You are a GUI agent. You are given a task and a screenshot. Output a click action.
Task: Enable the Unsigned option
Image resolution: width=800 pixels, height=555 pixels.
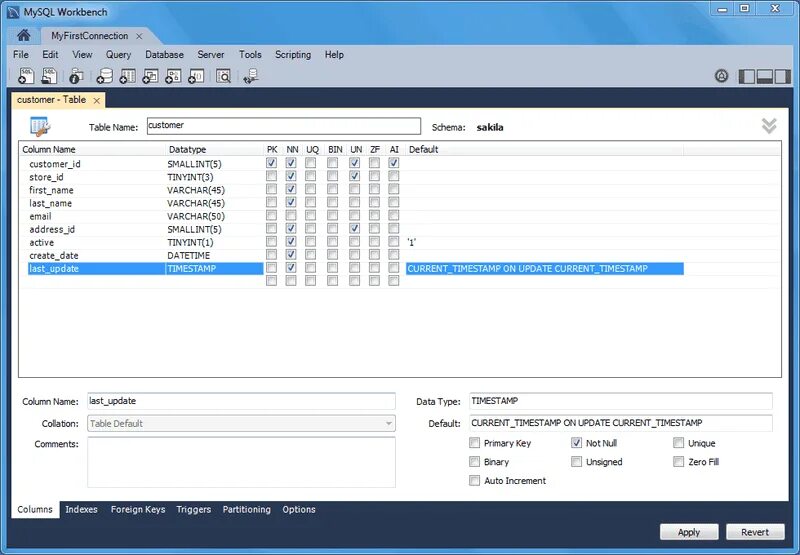point(577,462)
